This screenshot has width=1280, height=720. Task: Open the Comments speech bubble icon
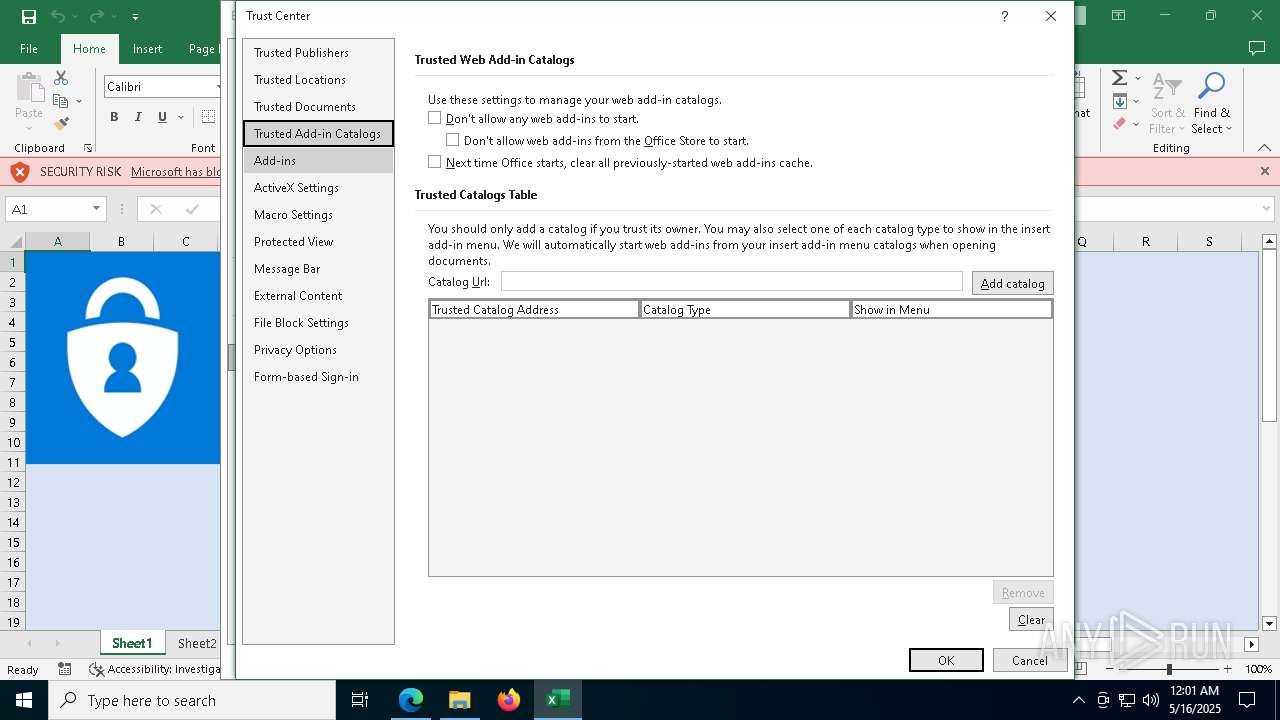(1257, 48)
